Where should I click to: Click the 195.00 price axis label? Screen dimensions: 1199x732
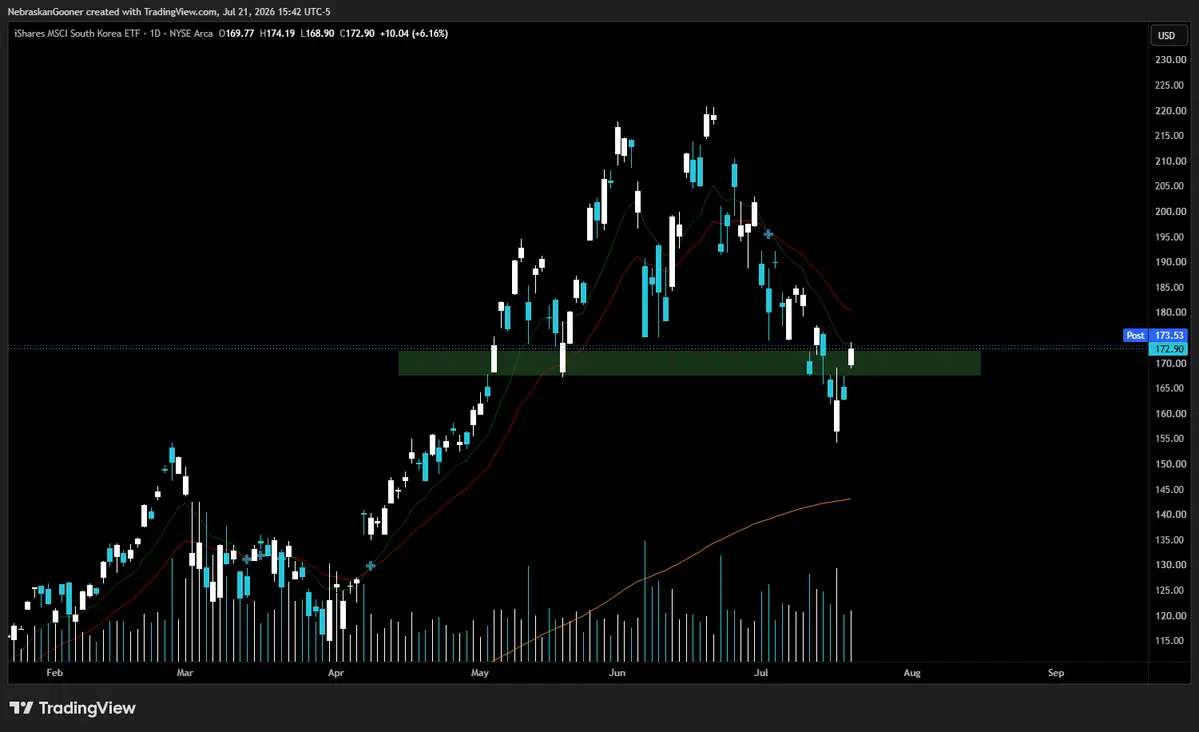point(1170,236)
